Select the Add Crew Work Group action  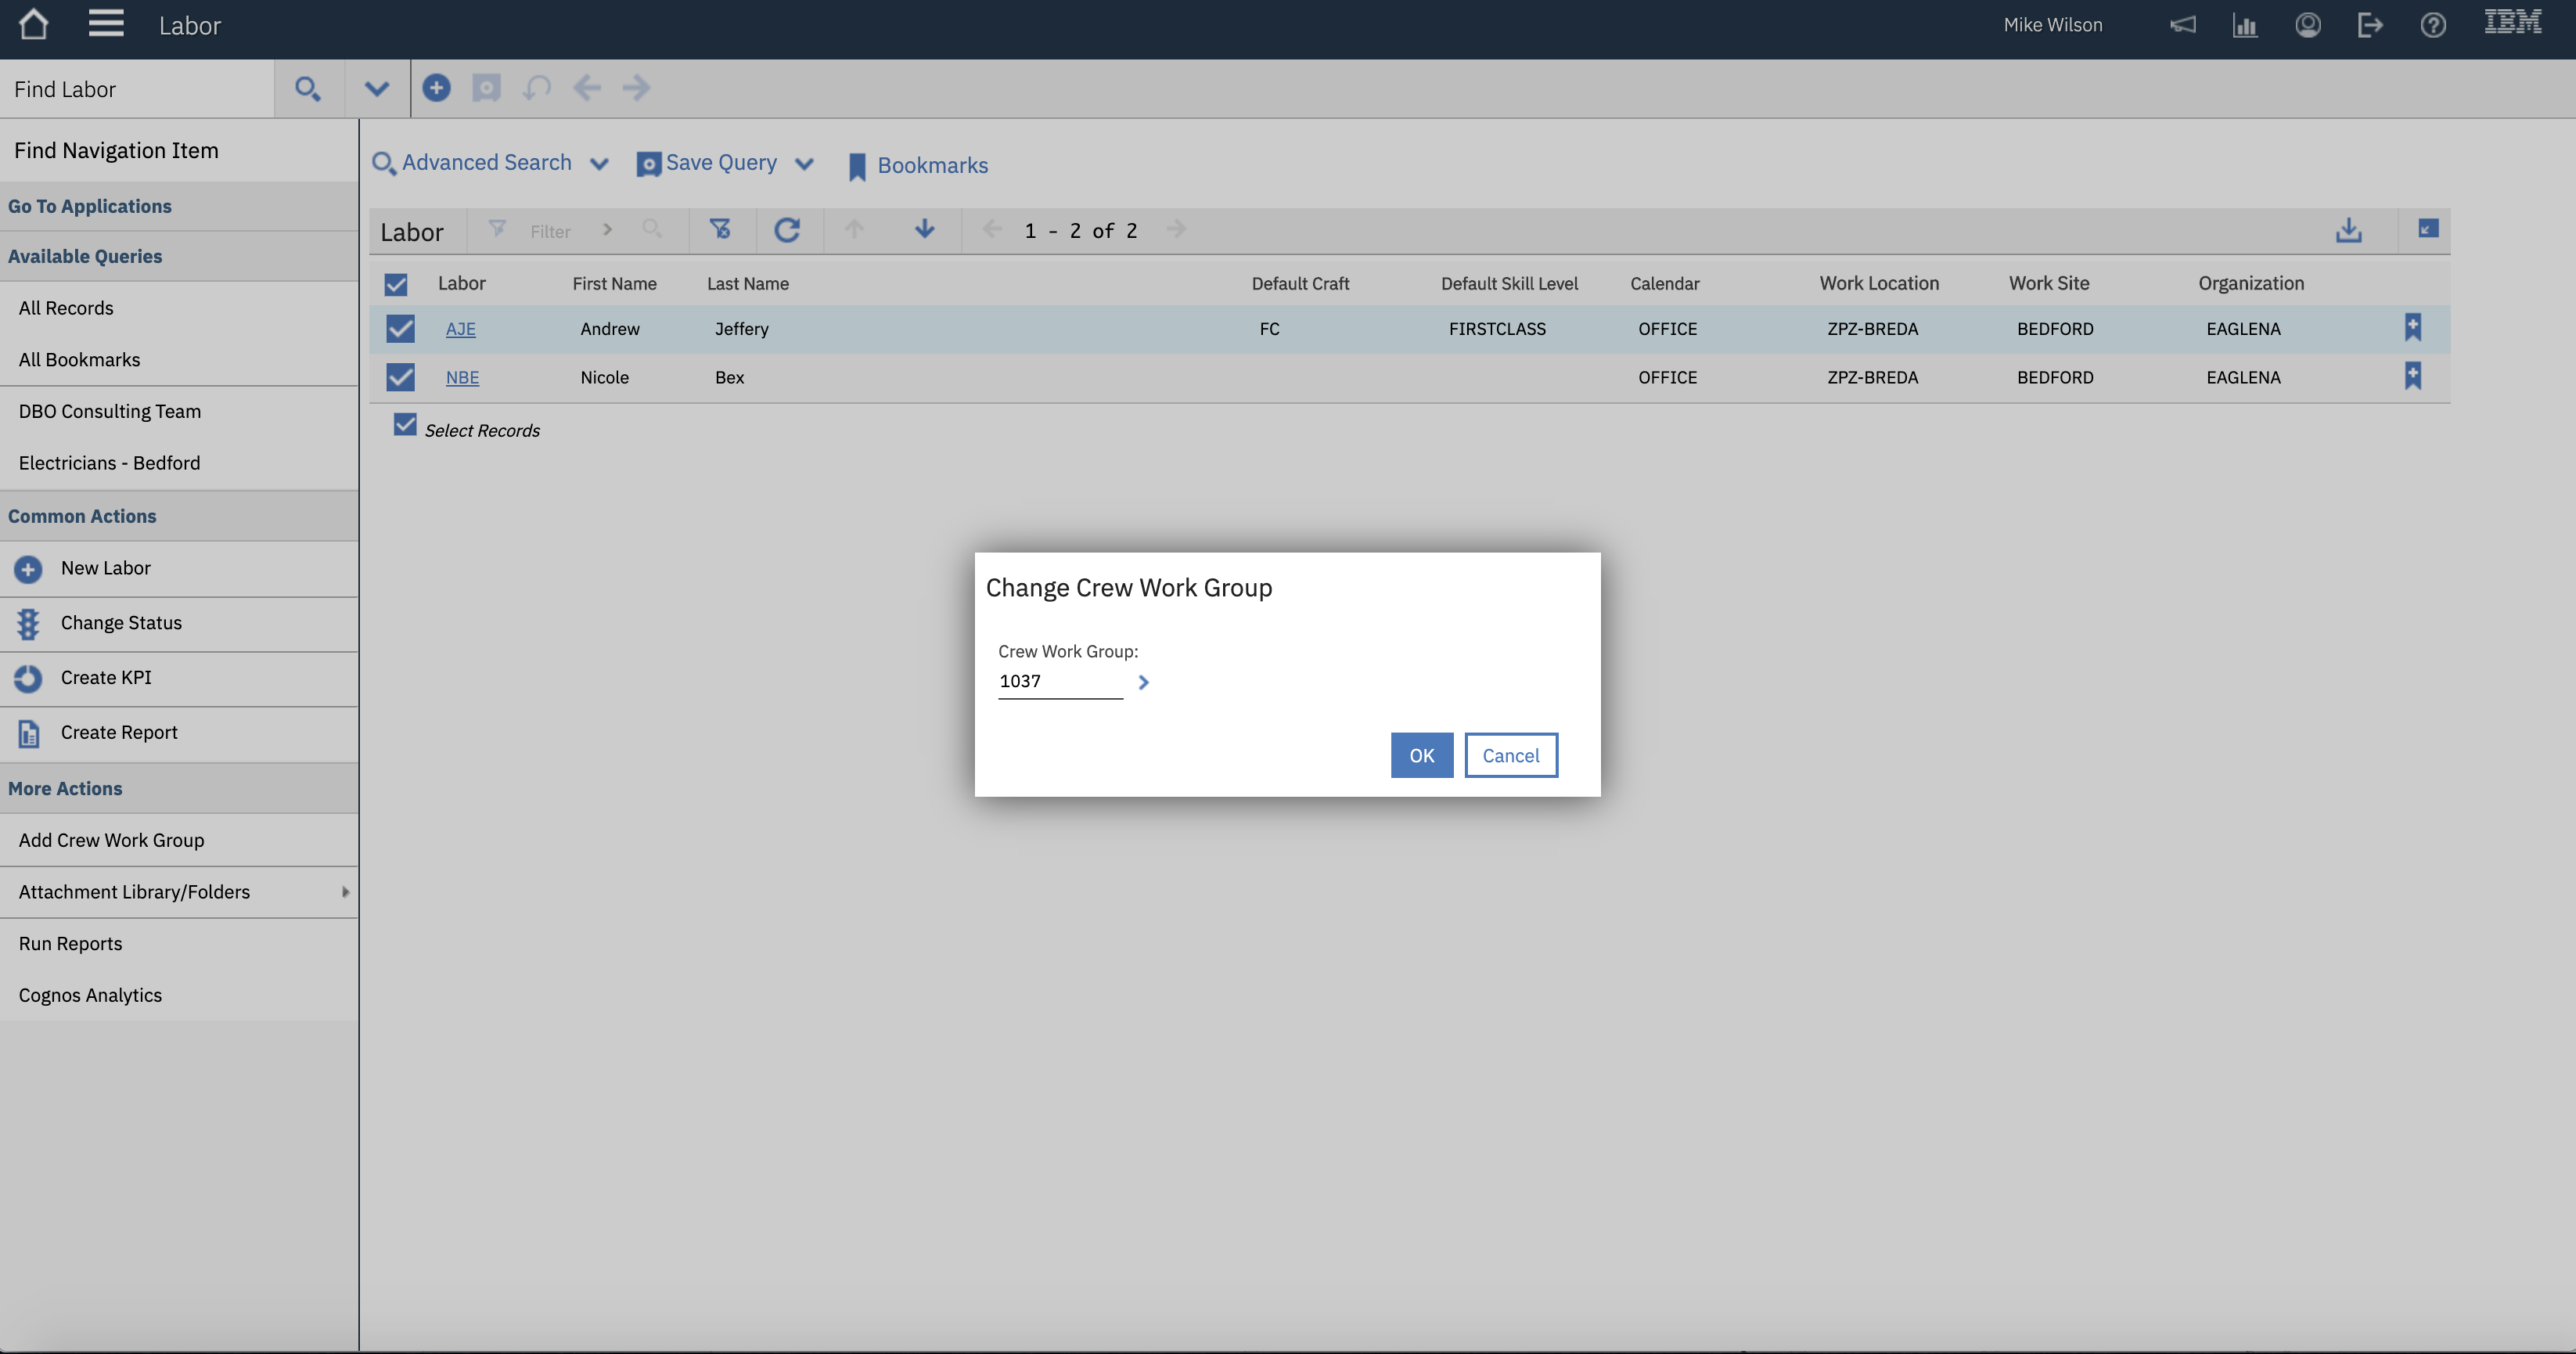(x=111, y=840)
